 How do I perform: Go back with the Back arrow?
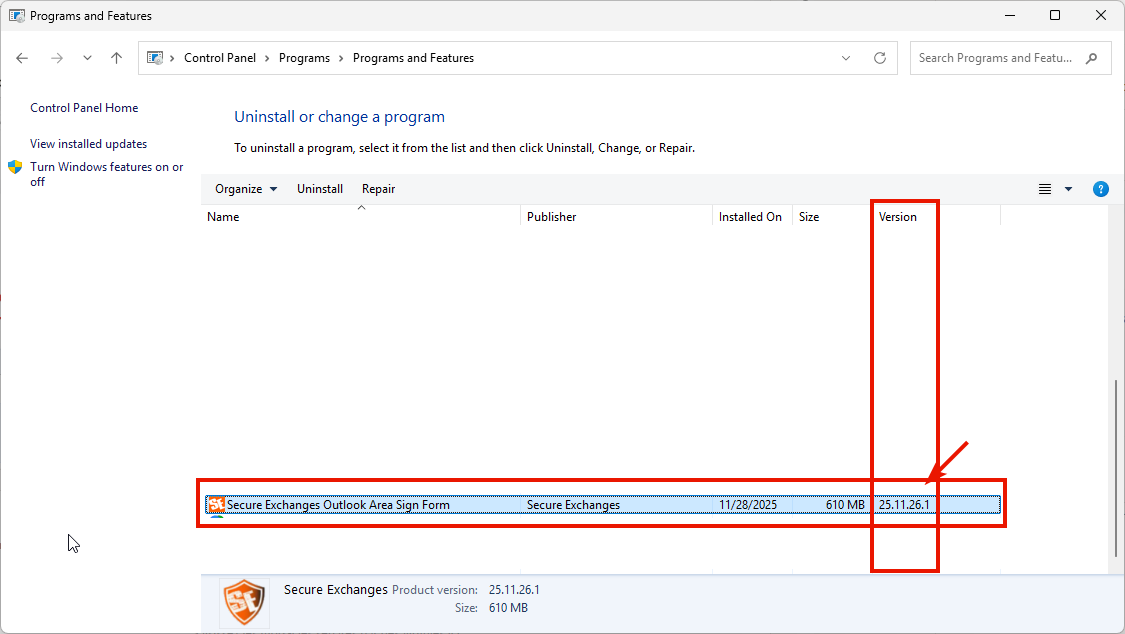click(22, 58)
